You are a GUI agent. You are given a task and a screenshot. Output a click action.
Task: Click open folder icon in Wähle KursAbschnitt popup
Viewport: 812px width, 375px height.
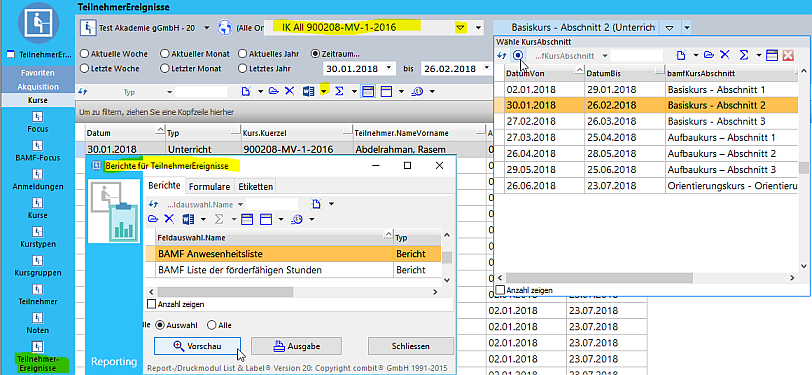(x=708, y=55)
